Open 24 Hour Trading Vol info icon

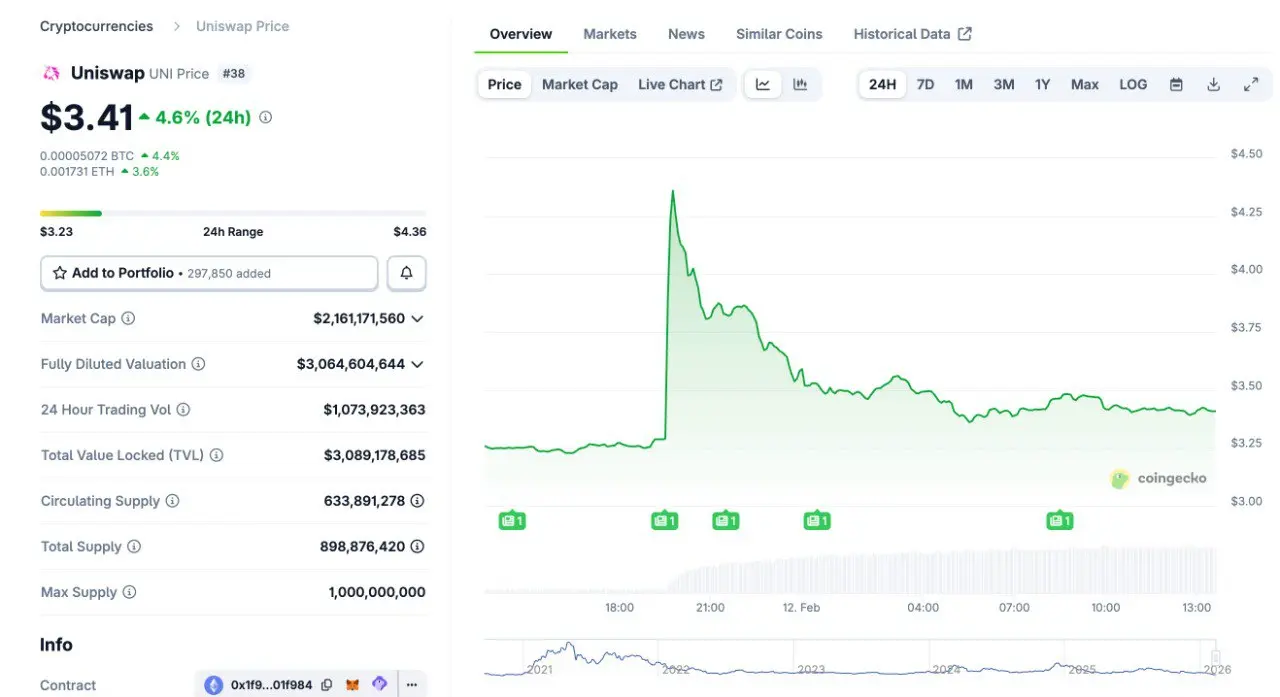[x=183, y=409]
